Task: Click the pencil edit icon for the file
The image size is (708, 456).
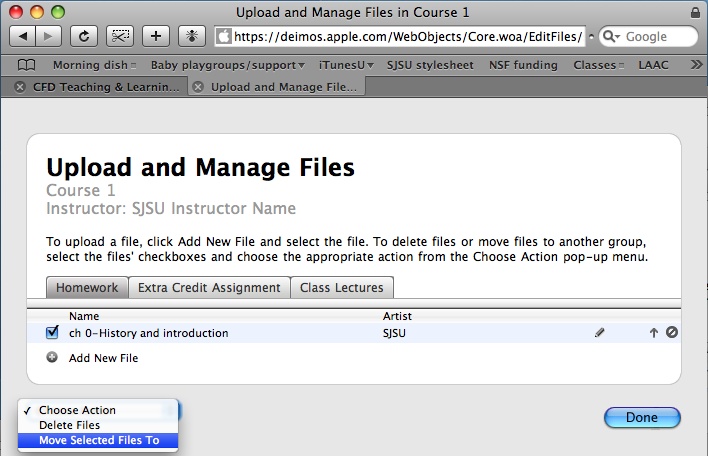Action: [600, 333]
